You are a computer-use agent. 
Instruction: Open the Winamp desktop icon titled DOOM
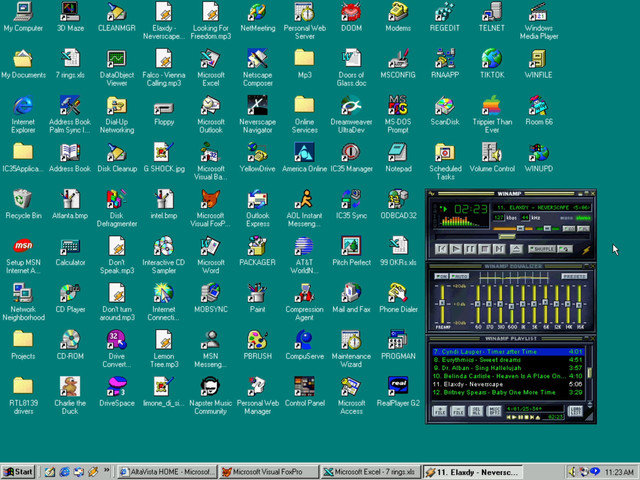351,12
